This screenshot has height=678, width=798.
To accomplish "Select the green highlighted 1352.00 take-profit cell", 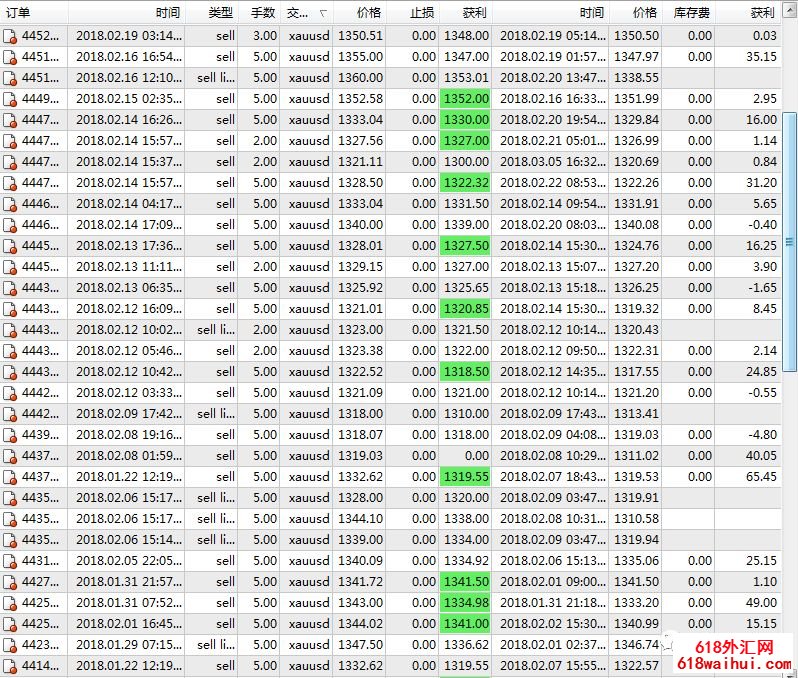I will tap(465, 99).
